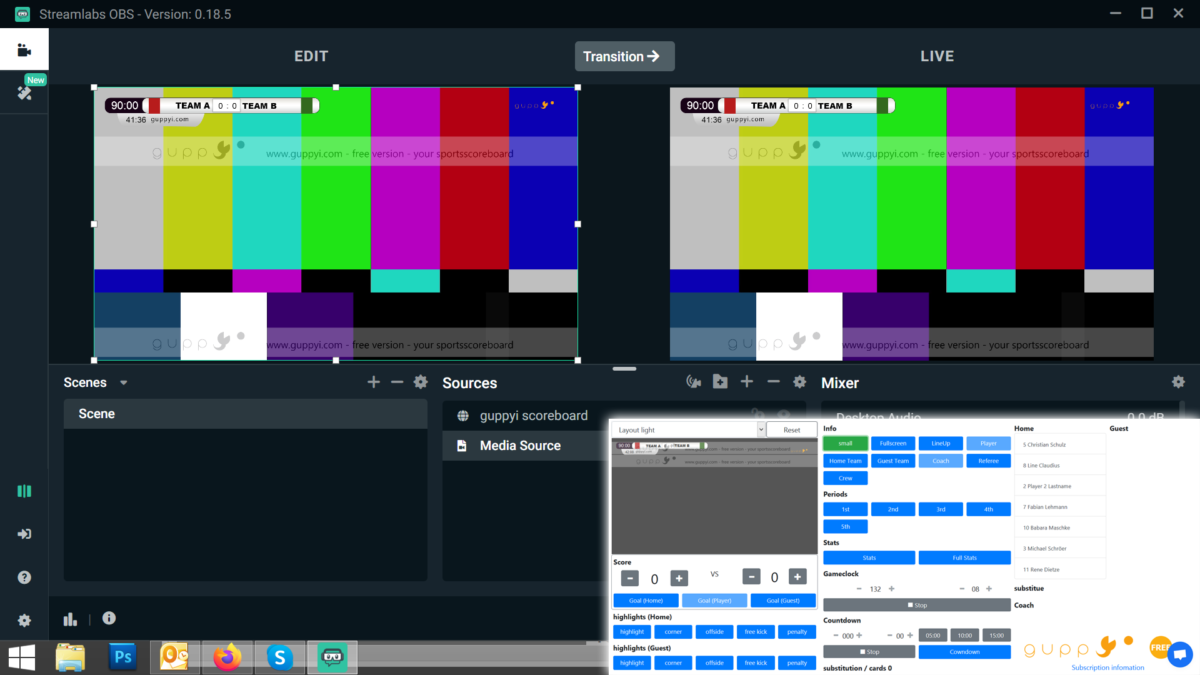Click the add source folder icon
The width and height of the screenshot is (1200, 675).
[720, 382]
